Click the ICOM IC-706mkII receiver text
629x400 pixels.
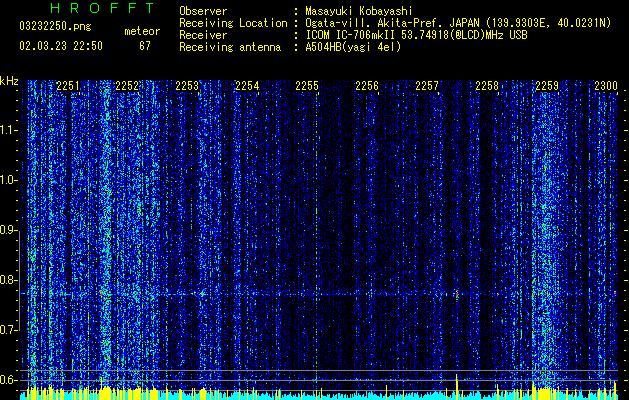[x=416, y=35]
